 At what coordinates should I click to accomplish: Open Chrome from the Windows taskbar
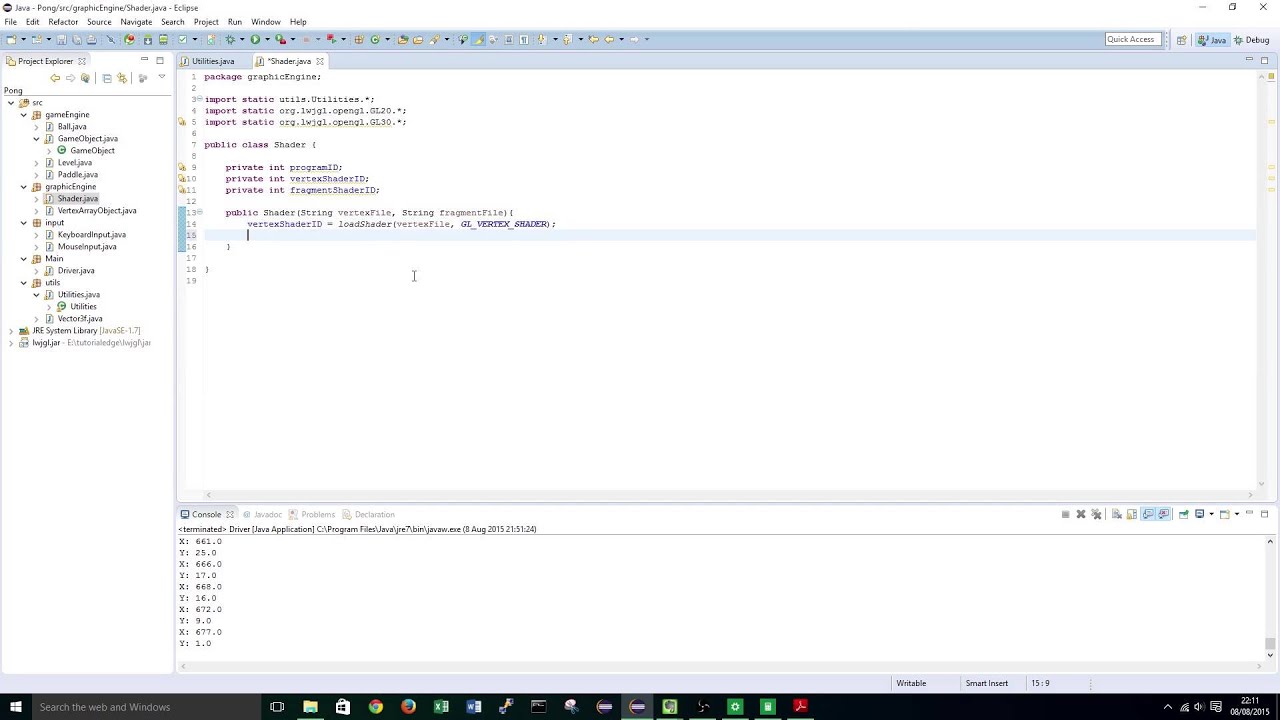coord(375,707)
